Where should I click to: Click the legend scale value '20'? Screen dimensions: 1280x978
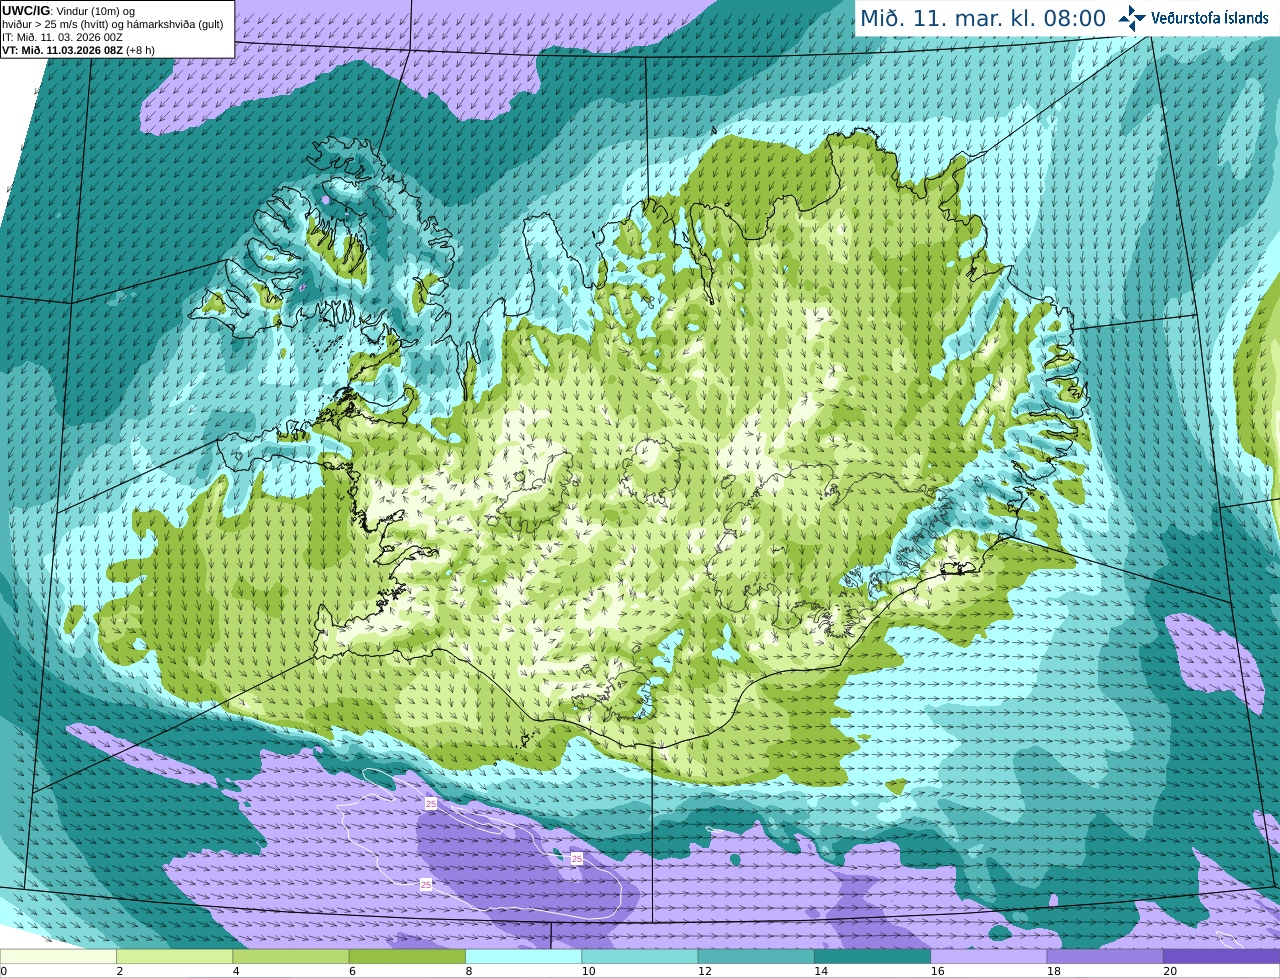(1170, 971)
